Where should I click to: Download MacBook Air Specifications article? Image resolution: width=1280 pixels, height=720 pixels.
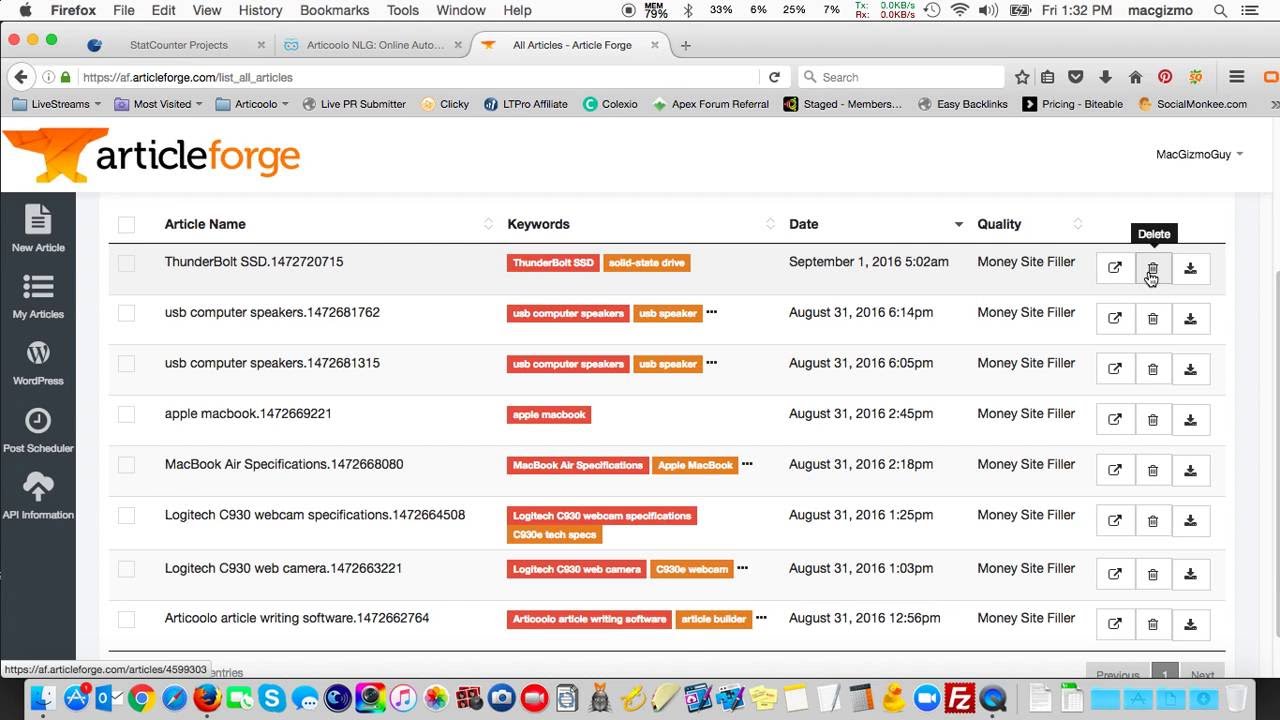click(1191, 470)
